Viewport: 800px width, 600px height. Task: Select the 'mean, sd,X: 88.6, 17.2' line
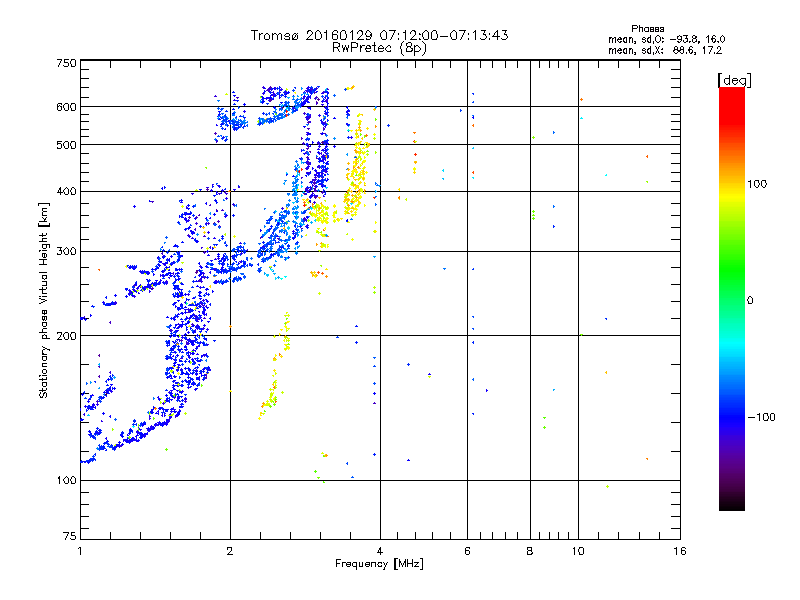pyautogui.click(x=665, y=50)
